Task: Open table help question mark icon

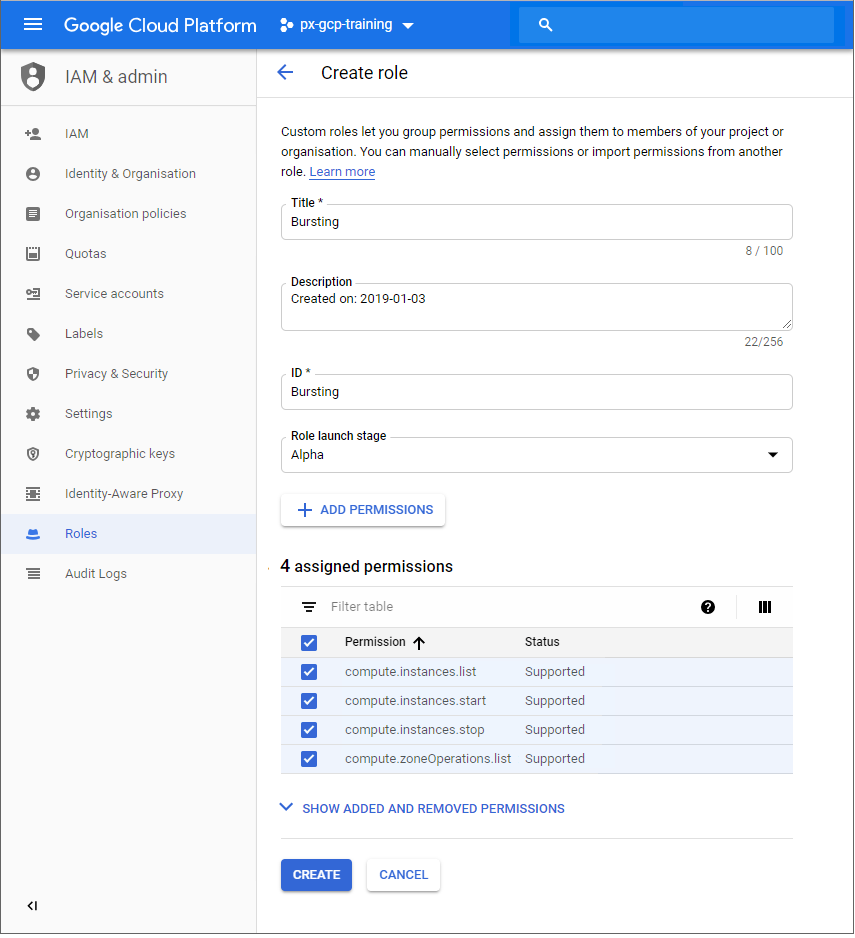Action: pos(708,607)
